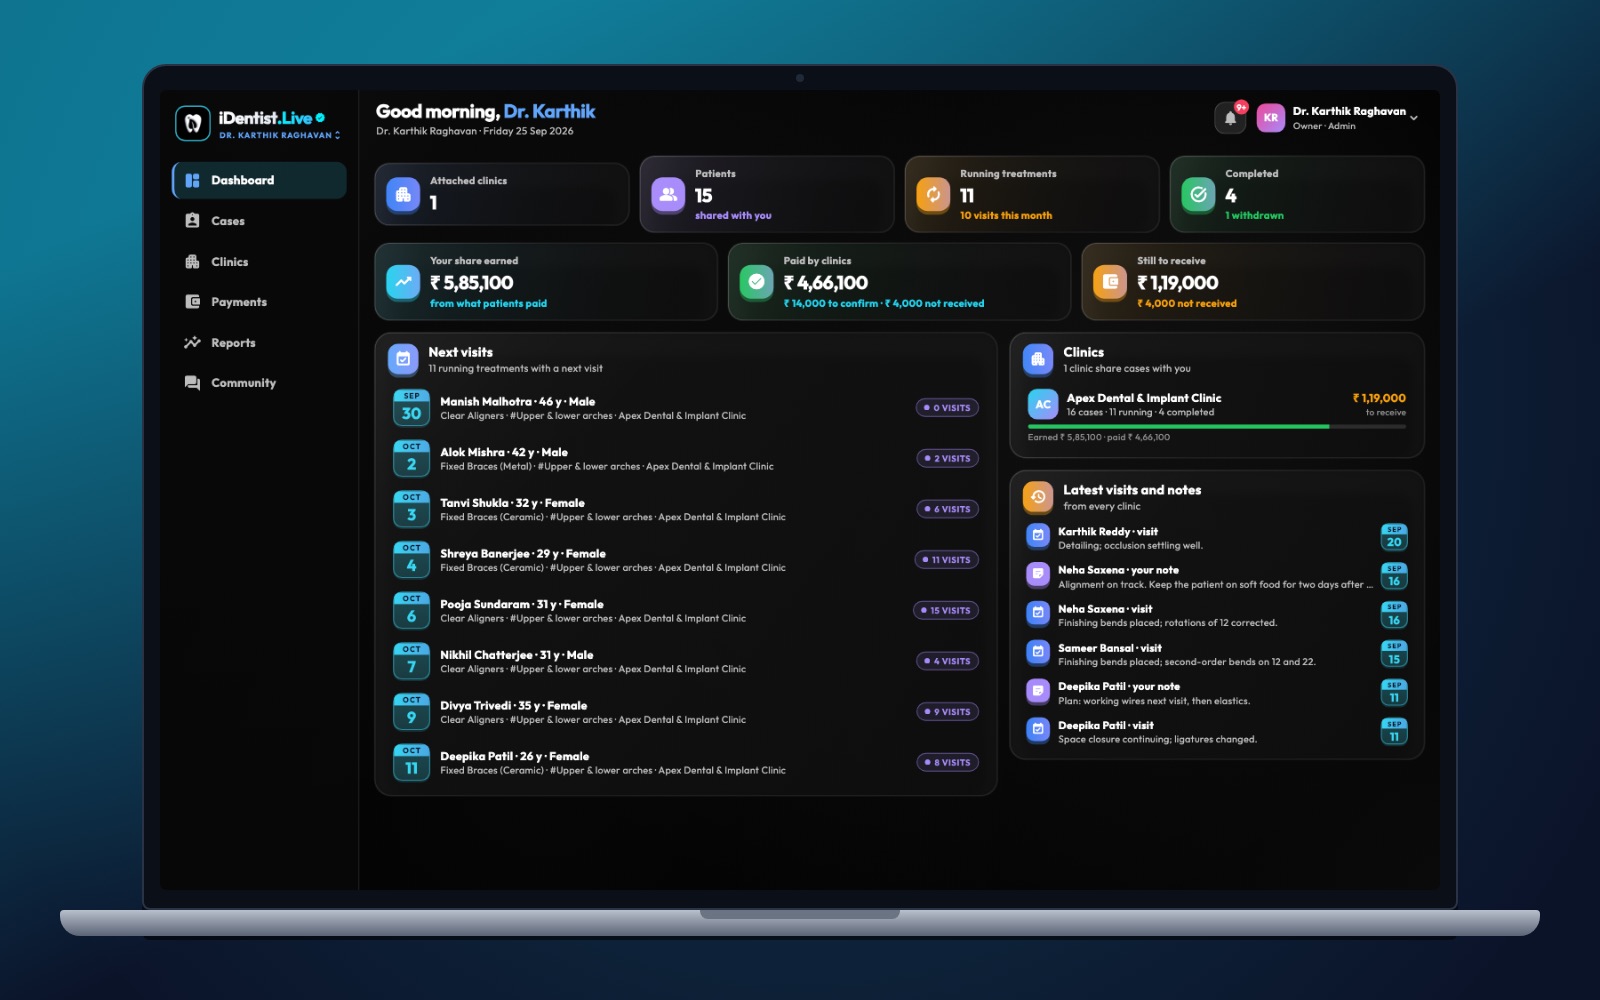Click the 4 VISITS badge
This screenshot has width=1600, height=1000.
point(947,661)
